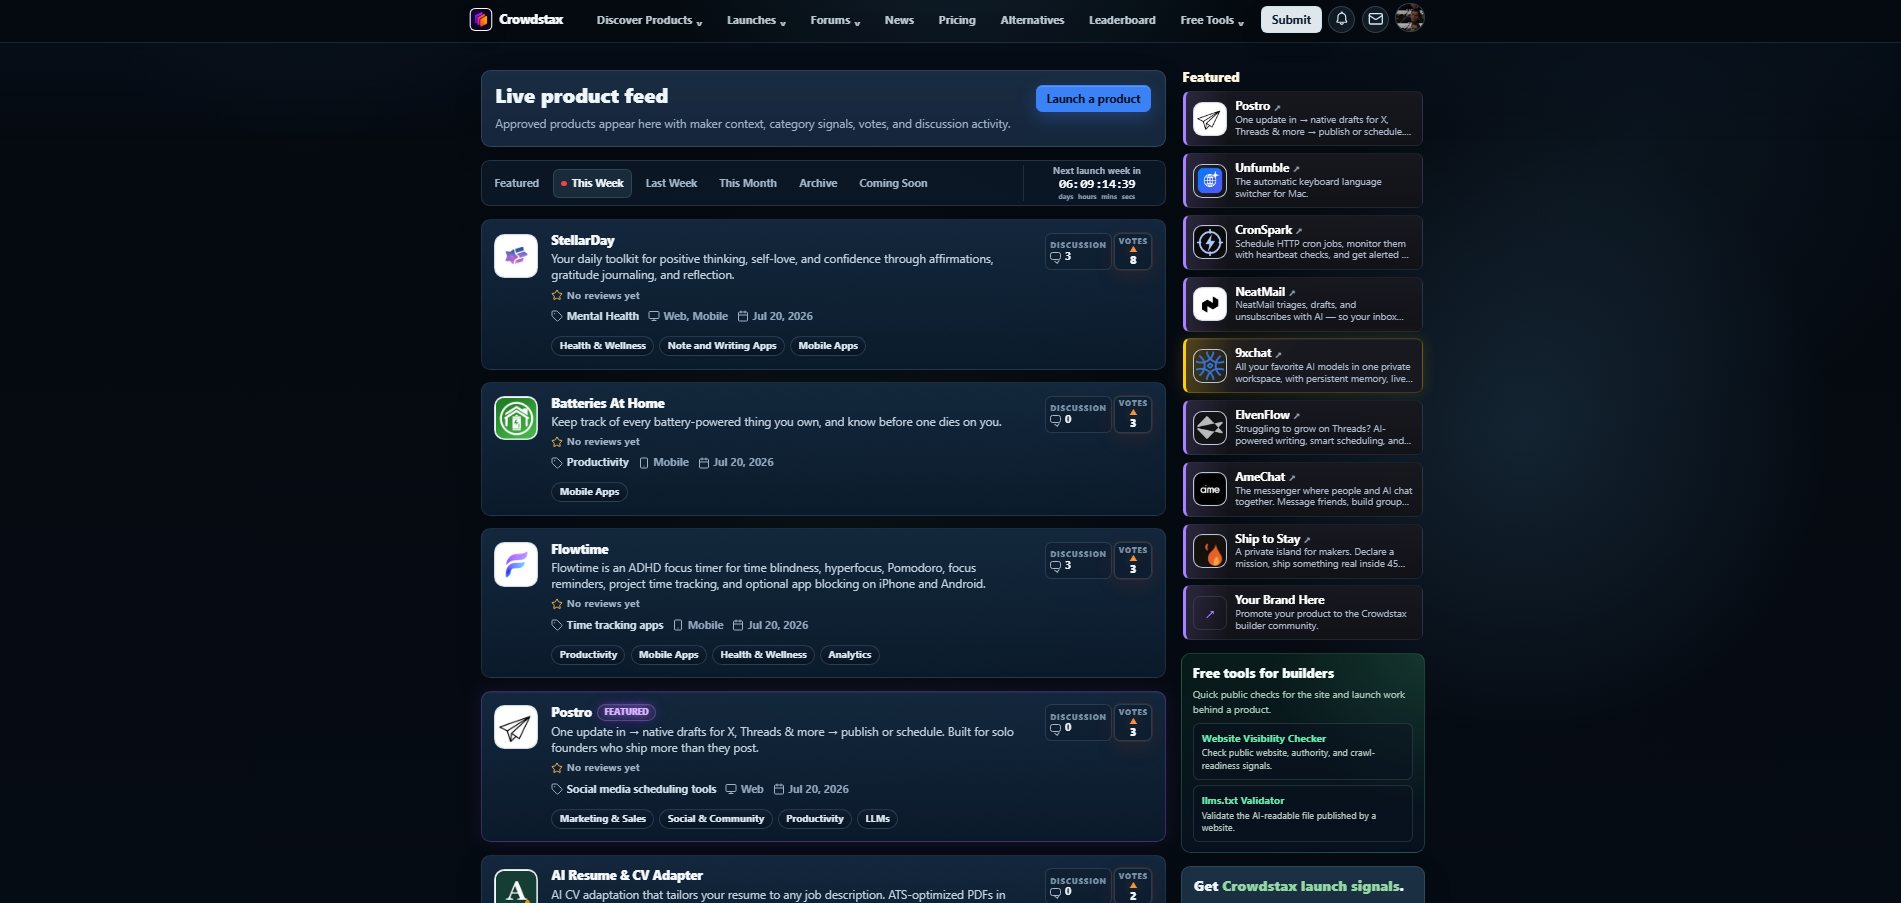
Task: Click the Launch a product button
Action: (x=1093, y=99)
